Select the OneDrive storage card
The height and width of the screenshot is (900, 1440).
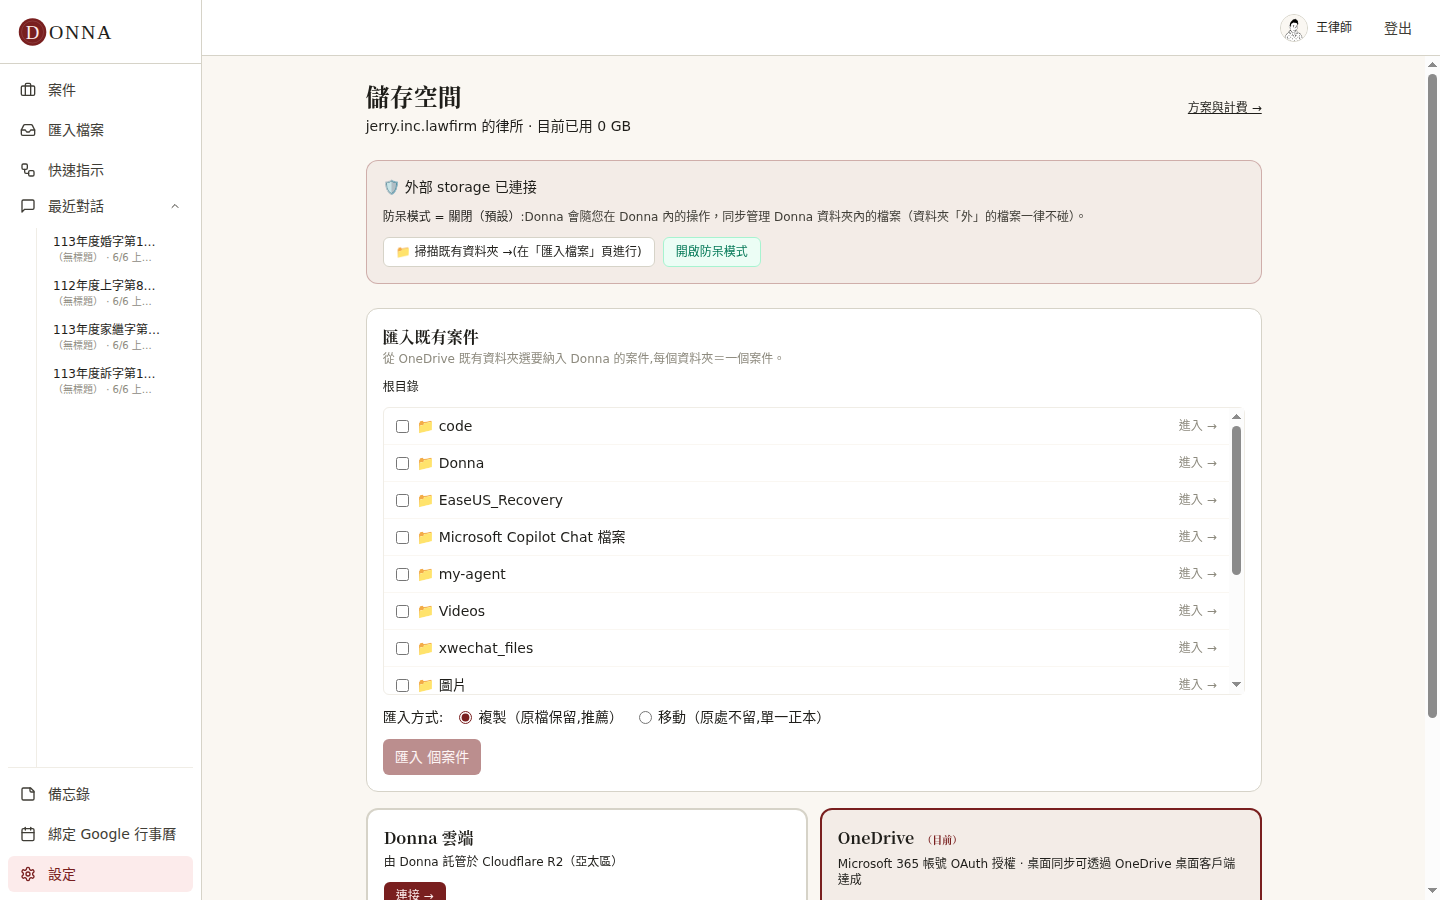click(1041, 855)
